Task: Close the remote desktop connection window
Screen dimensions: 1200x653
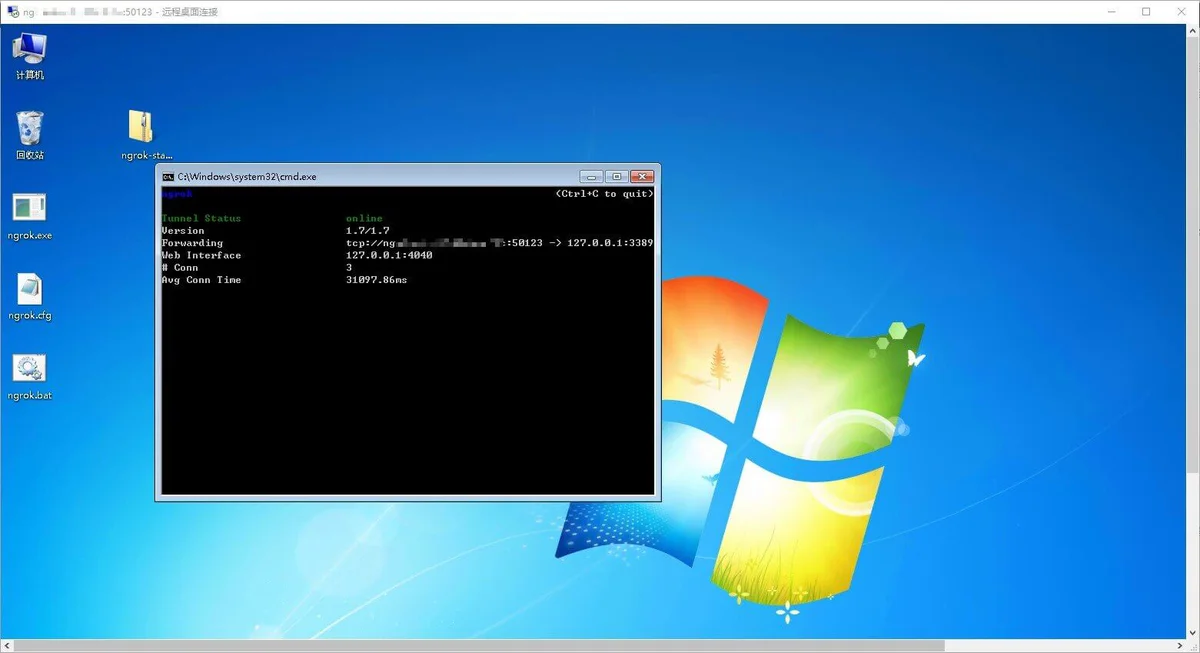Action: coord(1180,12)
